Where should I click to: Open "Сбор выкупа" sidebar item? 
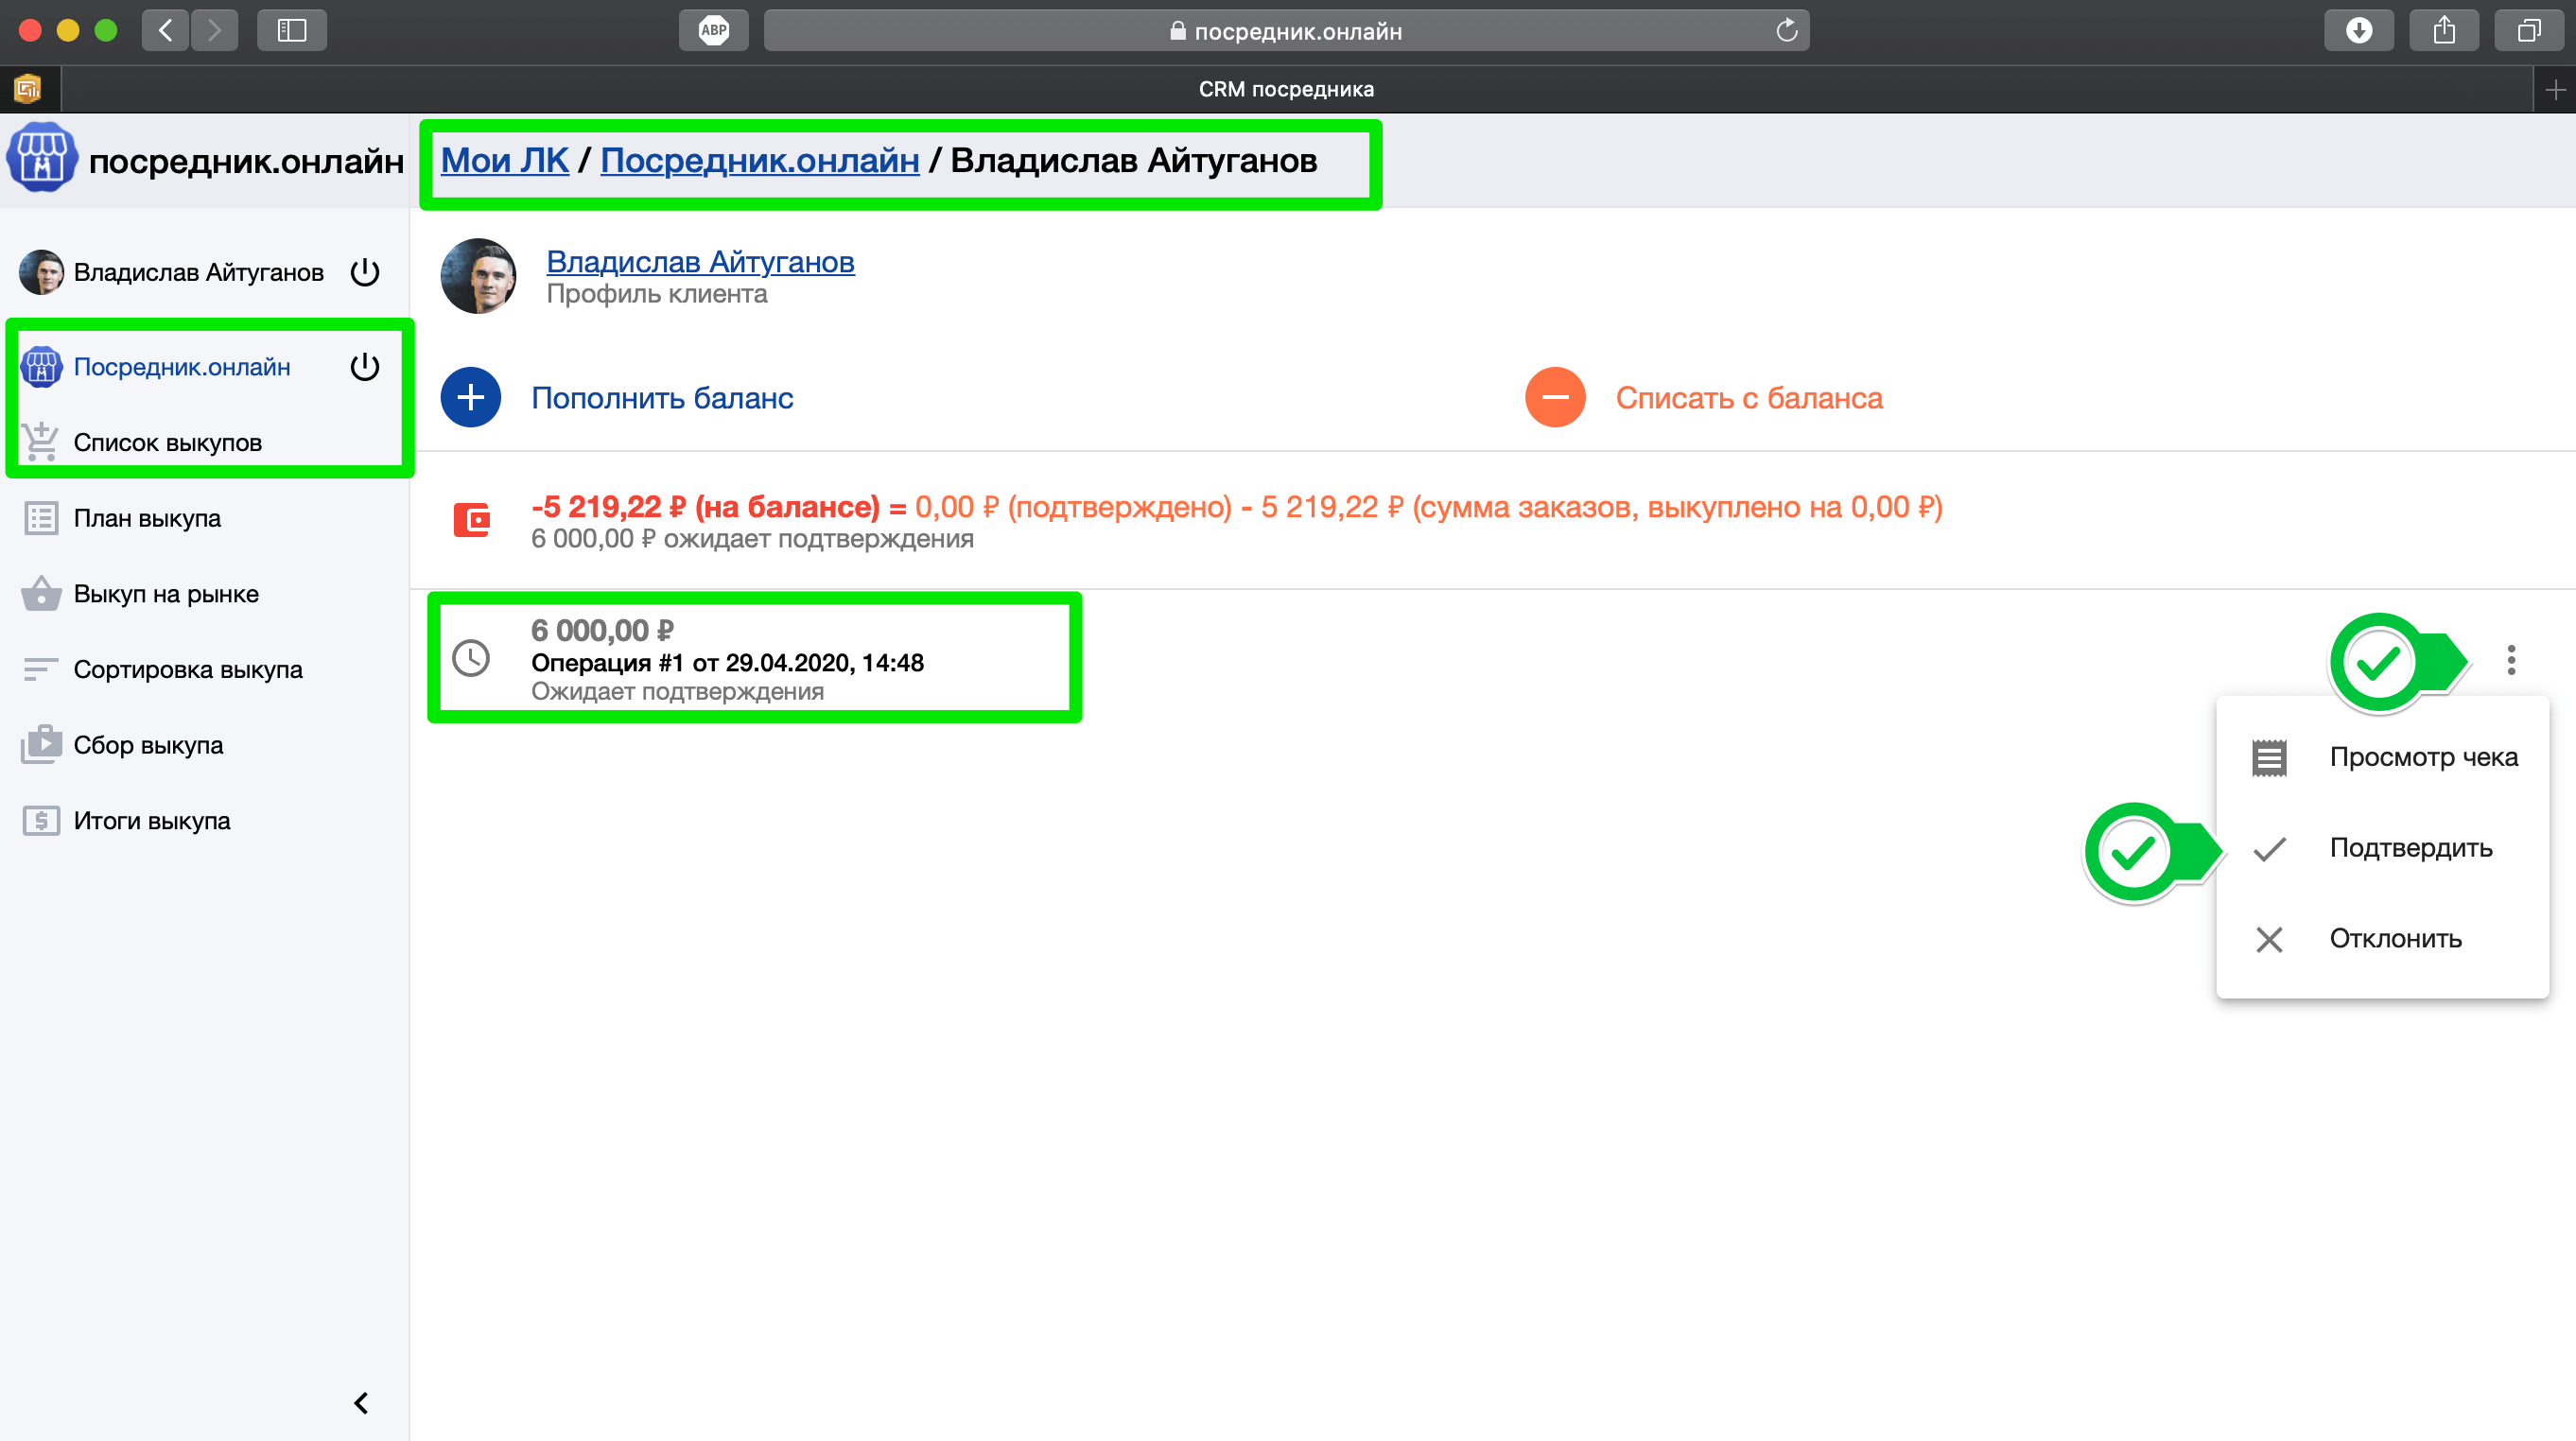pos(148,745)
